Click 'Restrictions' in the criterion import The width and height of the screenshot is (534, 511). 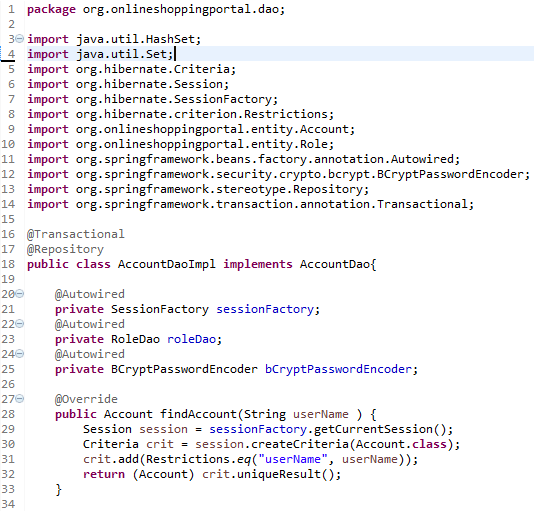285,114
